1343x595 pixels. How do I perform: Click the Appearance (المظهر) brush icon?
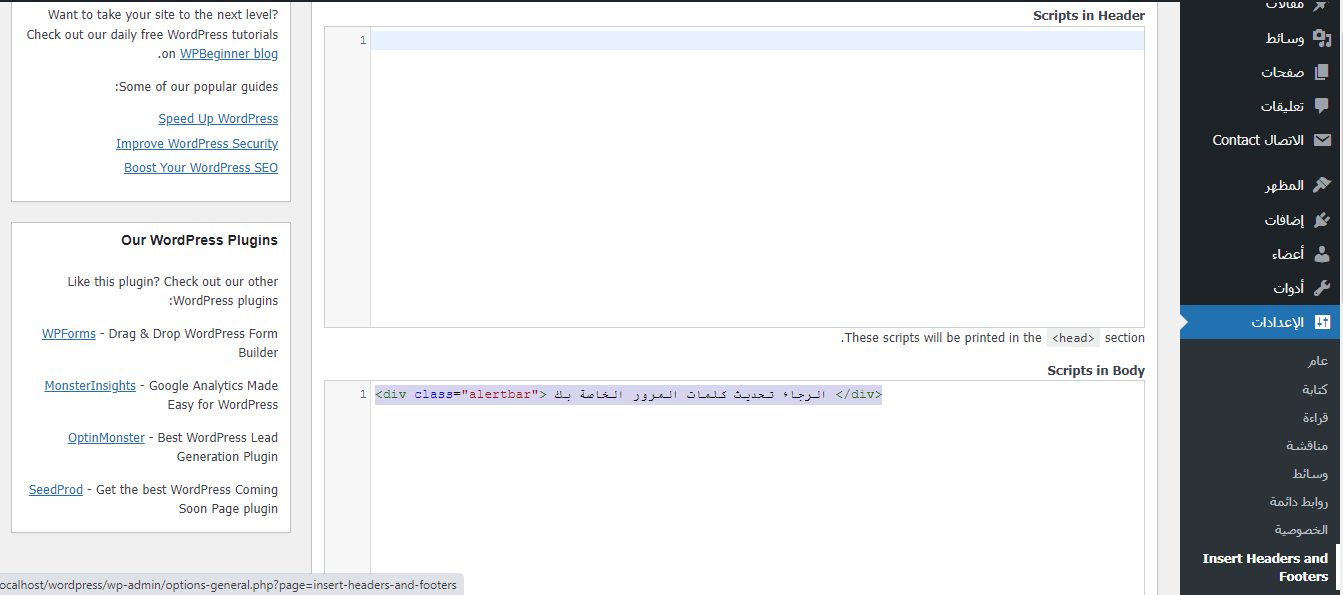coord(1321,185)
